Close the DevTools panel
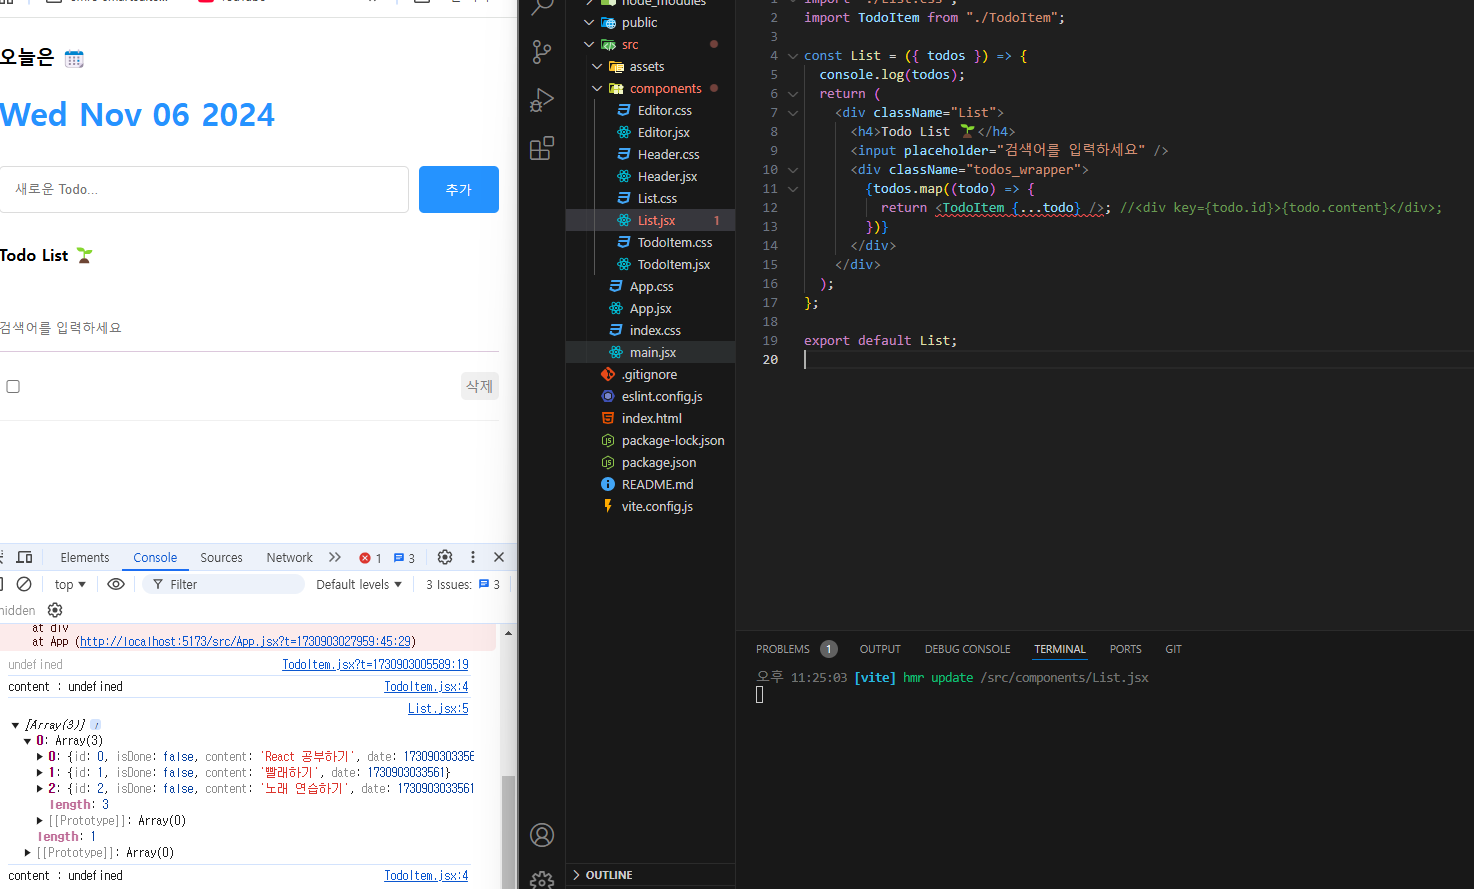 499,557
